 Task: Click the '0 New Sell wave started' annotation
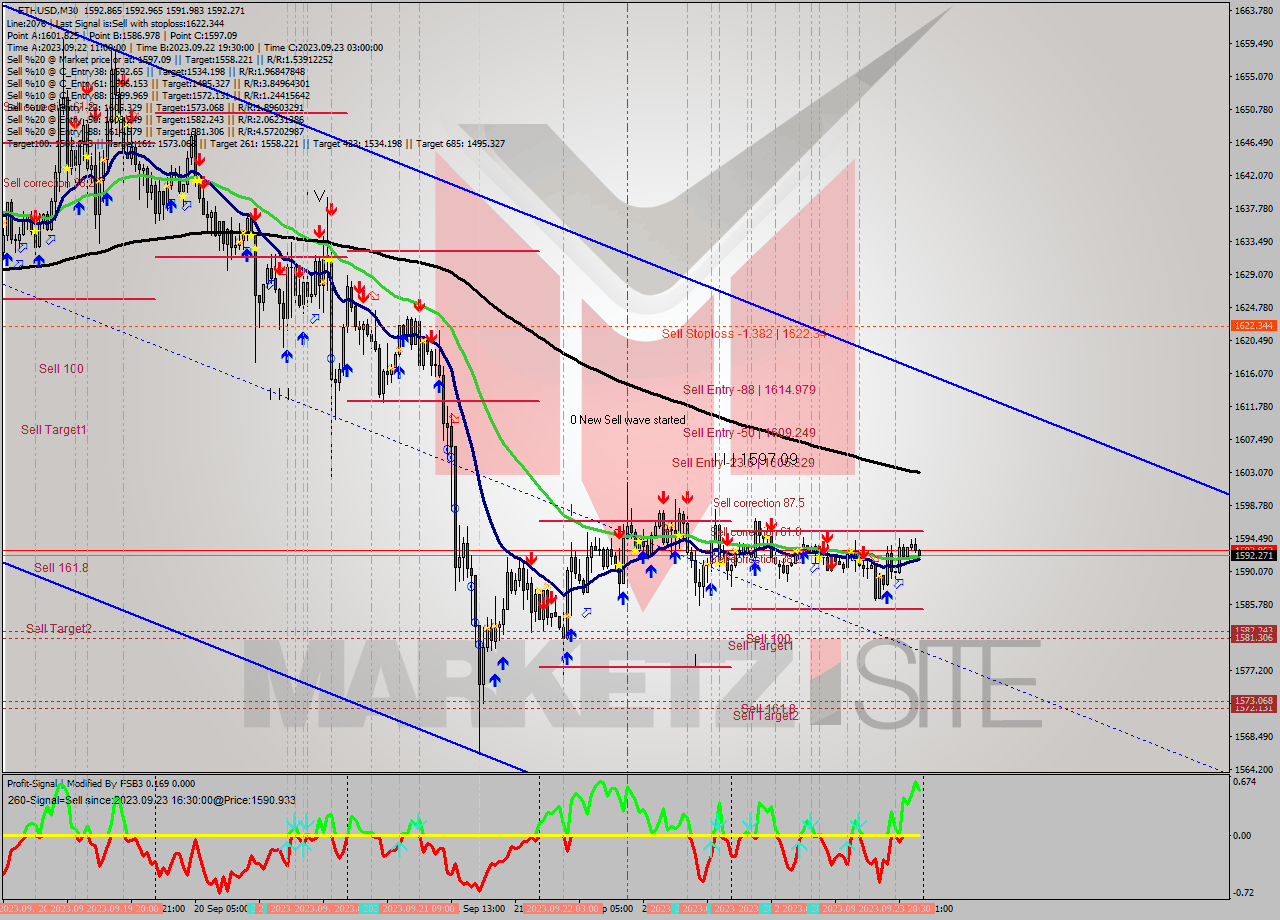628,420
